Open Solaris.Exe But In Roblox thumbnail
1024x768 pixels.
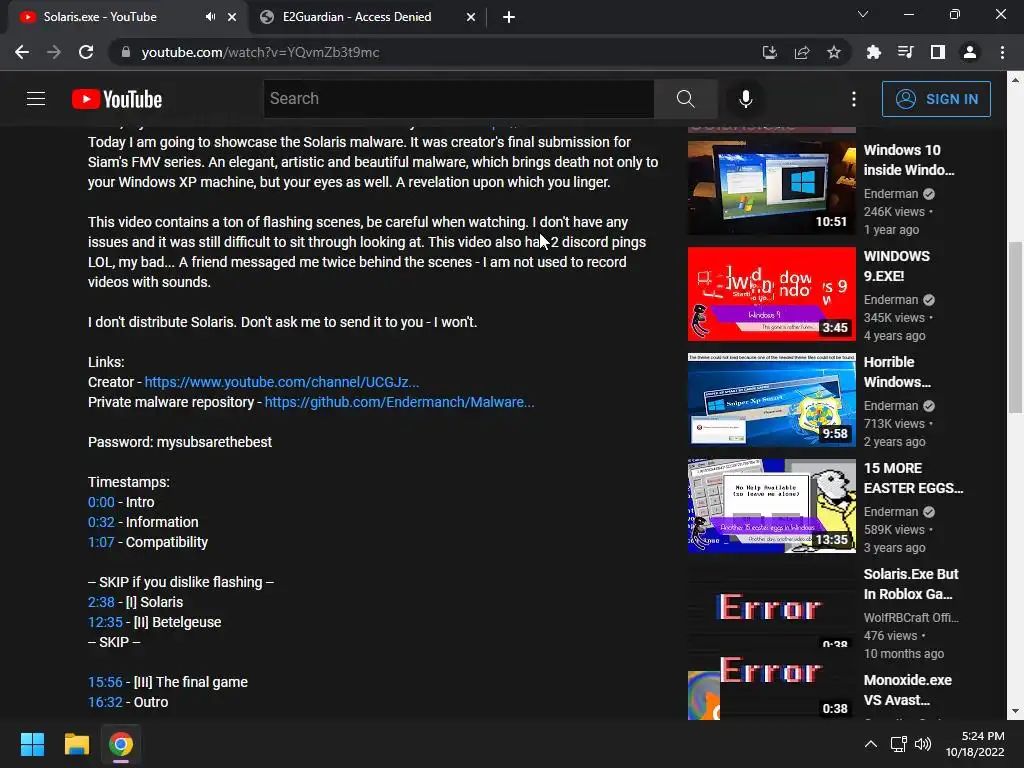click(771, 607)
